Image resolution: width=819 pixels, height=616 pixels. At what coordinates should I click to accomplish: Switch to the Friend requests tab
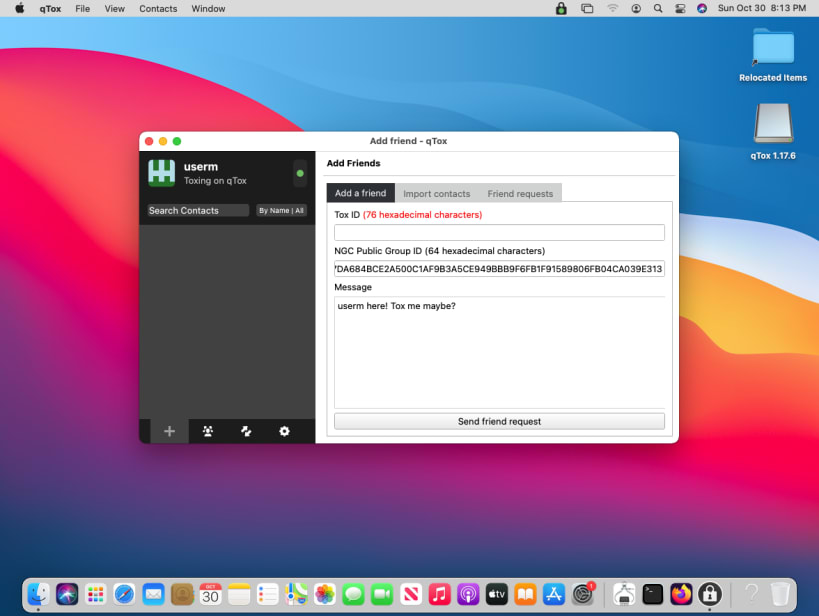tap(520, 193)
